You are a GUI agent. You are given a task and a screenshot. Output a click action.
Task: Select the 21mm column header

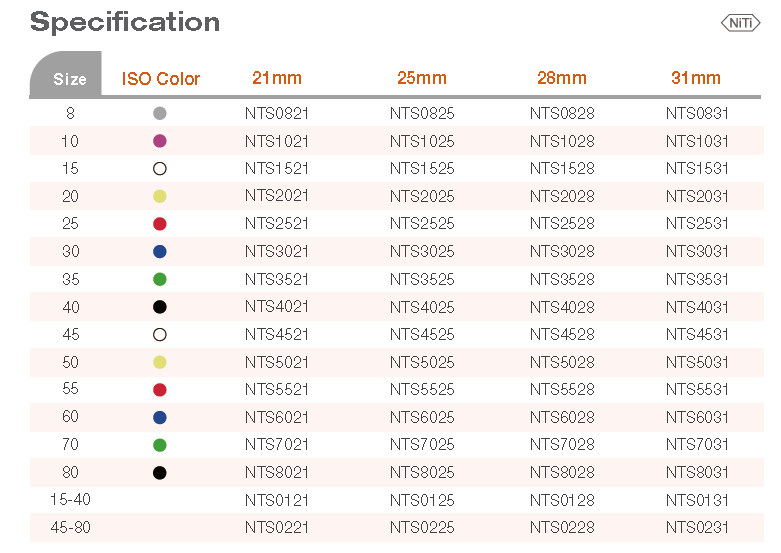click(277, 78)
